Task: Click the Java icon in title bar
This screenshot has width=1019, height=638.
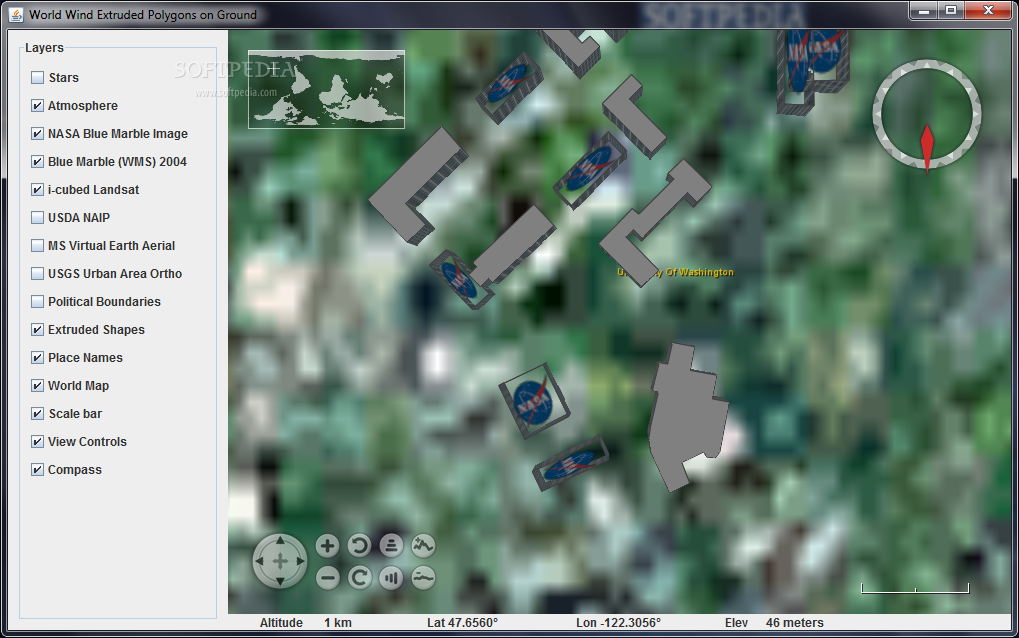Action: (16, 14)
